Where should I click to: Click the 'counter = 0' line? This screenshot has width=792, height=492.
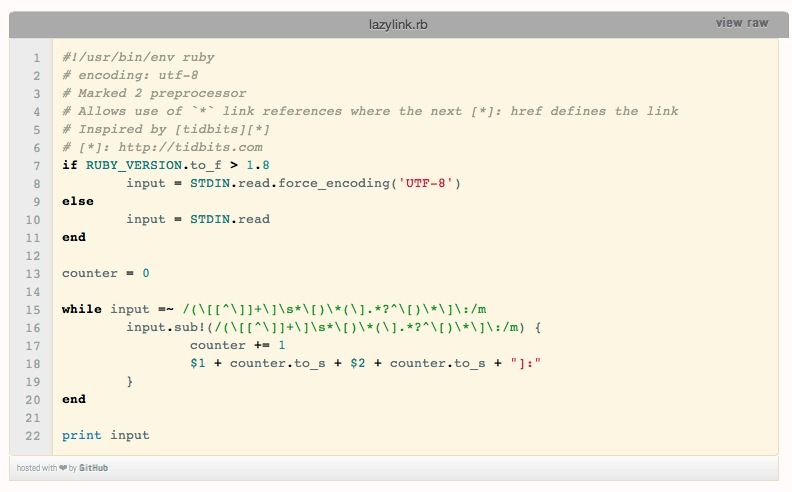click(106, 274)
